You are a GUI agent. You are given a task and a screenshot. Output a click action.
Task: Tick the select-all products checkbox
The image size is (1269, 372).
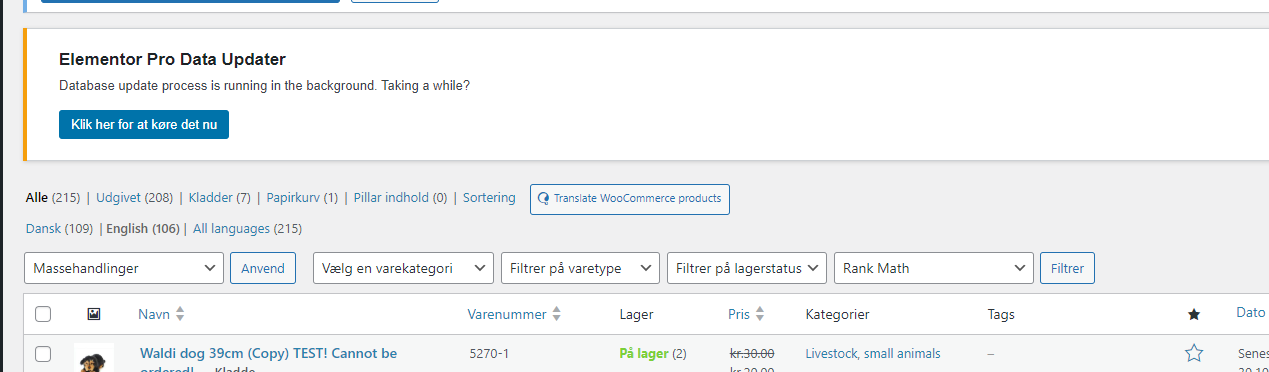point(43,314)
